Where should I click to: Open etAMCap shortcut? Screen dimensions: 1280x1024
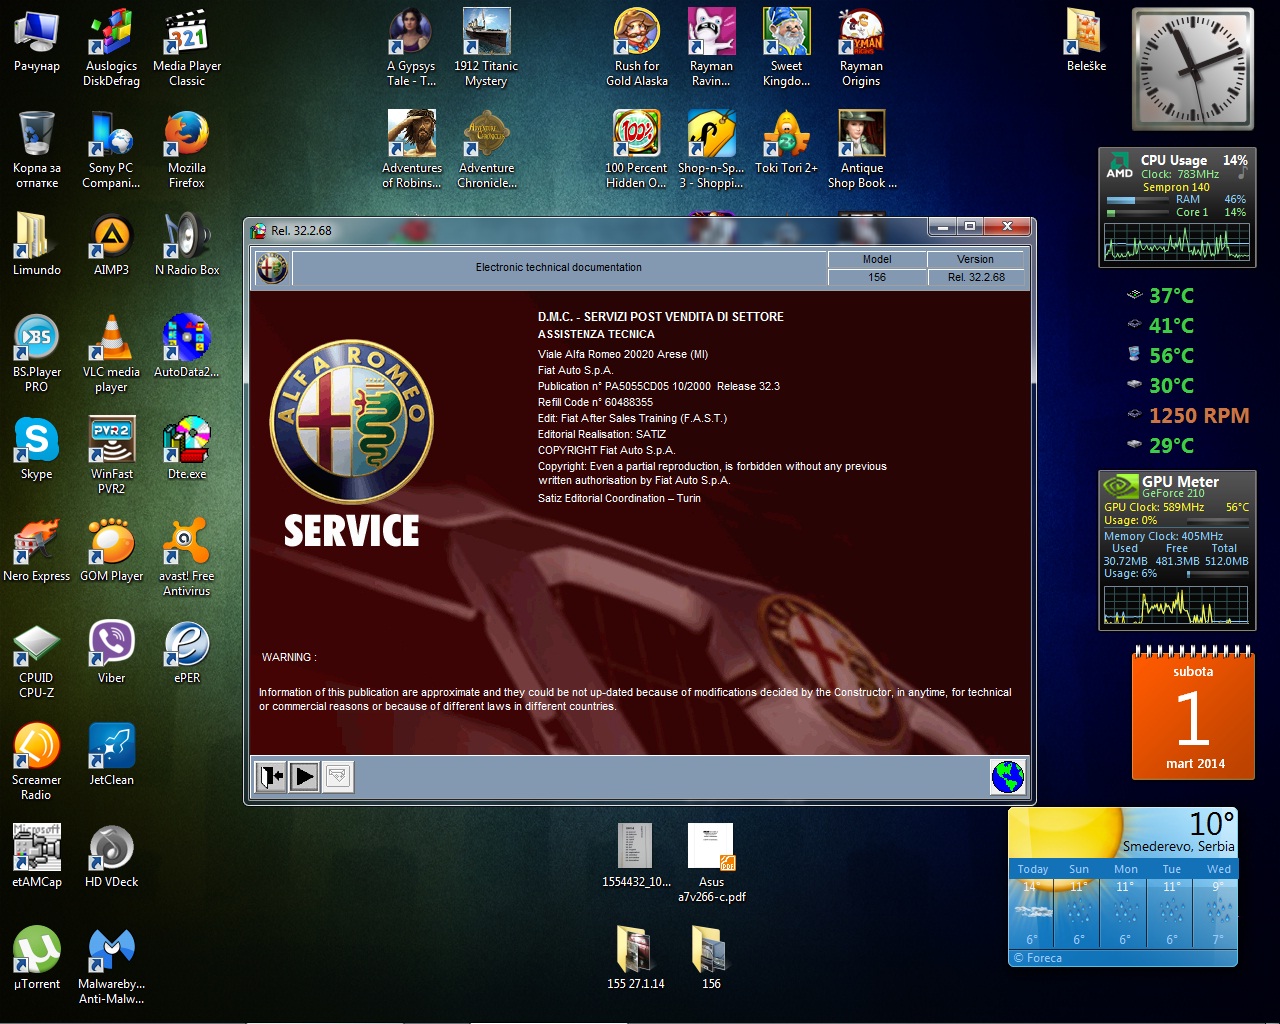point(37,857)
